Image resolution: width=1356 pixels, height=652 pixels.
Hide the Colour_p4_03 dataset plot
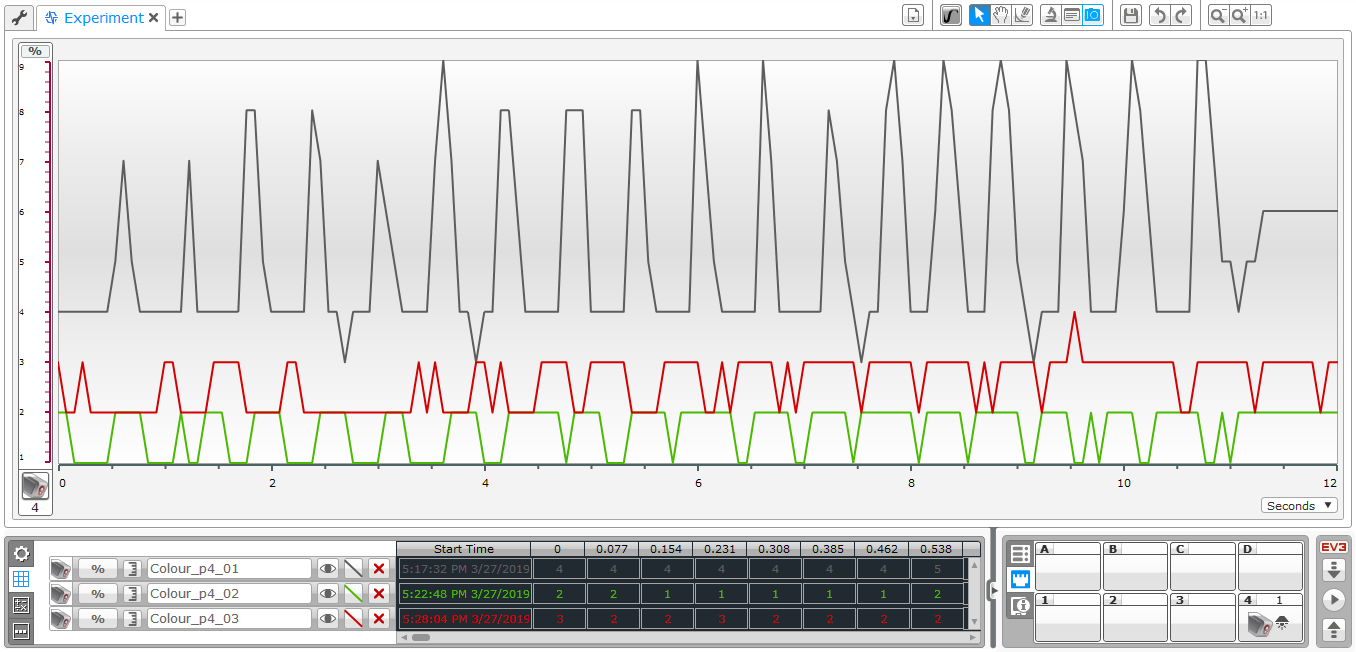tap(328, 619)
